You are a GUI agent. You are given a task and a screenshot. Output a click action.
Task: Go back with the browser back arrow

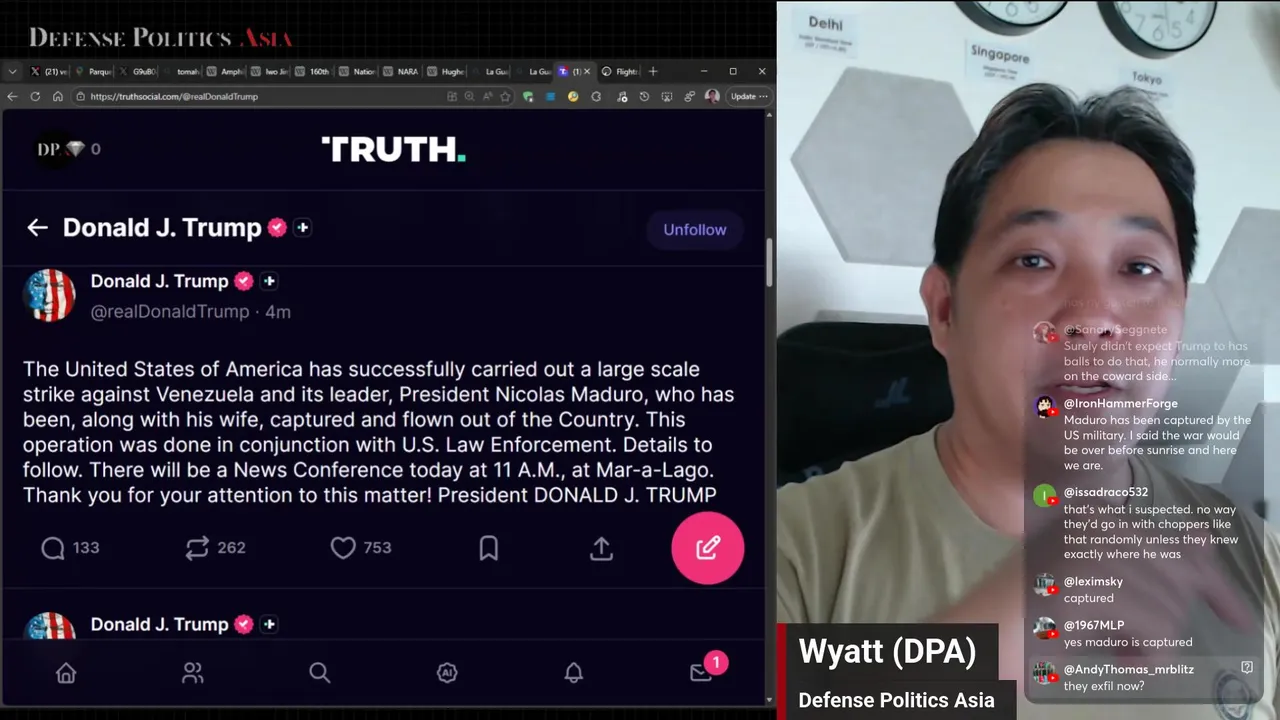12,96
